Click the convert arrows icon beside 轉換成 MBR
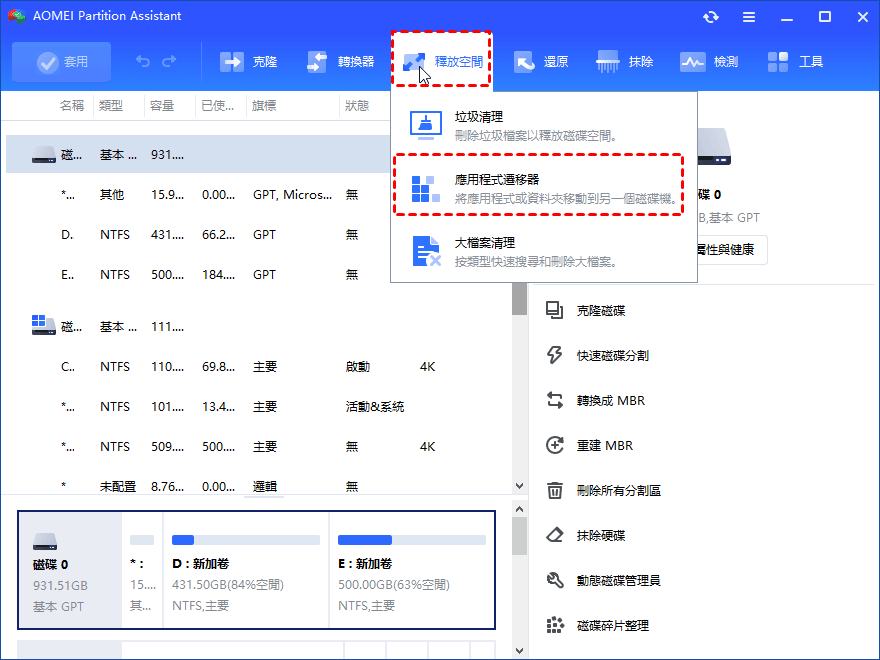This screenshot has width=880, height=660. click(554, 400)
